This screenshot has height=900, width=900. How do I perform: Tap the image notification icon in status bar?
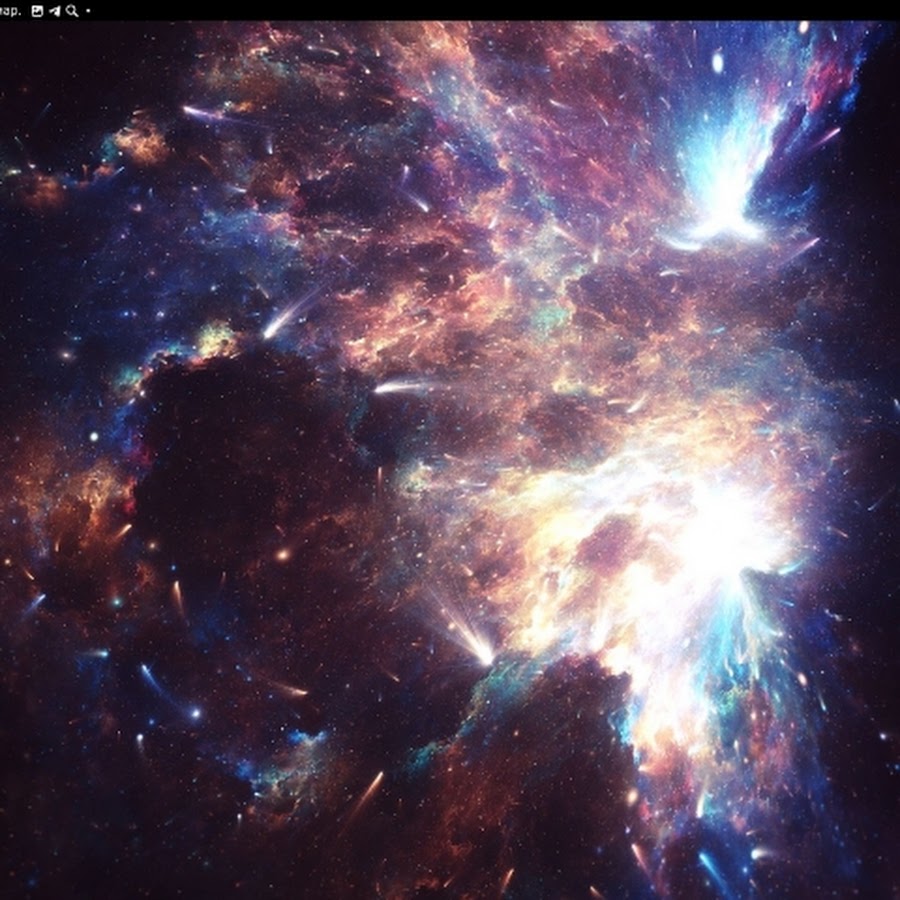pyautogui.click(x=37, y=11)
